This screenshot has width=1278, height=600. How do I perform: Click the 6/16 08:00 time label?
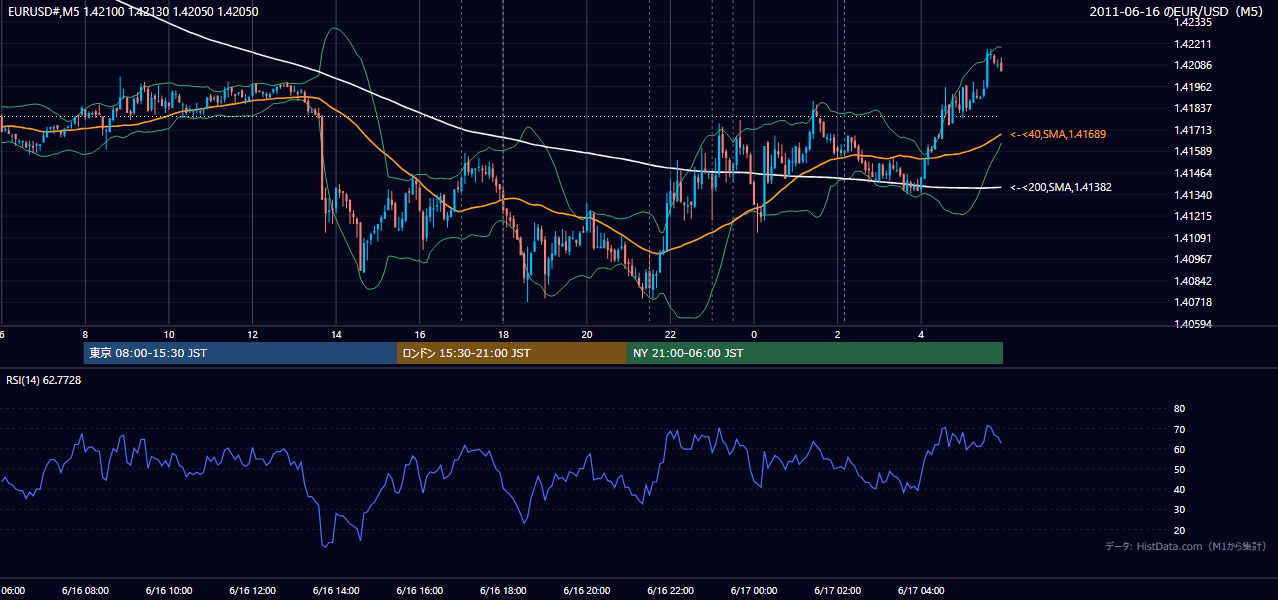click(84, 590)
